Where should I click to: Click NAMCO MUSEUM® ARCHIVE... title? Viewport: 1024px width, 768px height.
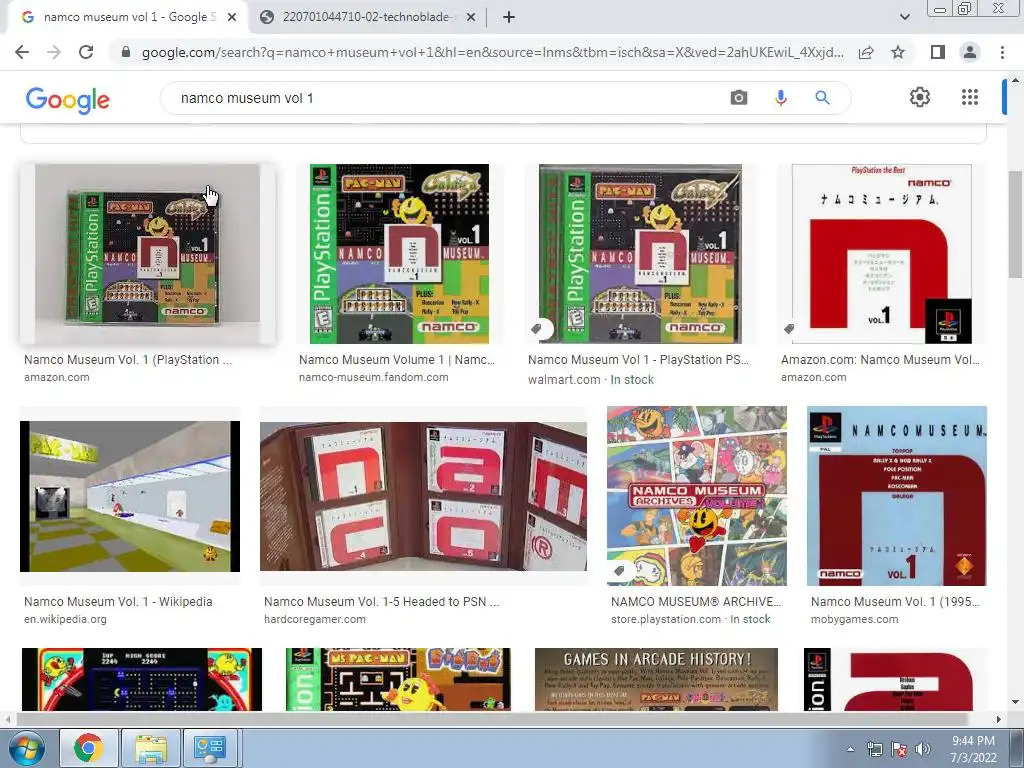[696, 601]
